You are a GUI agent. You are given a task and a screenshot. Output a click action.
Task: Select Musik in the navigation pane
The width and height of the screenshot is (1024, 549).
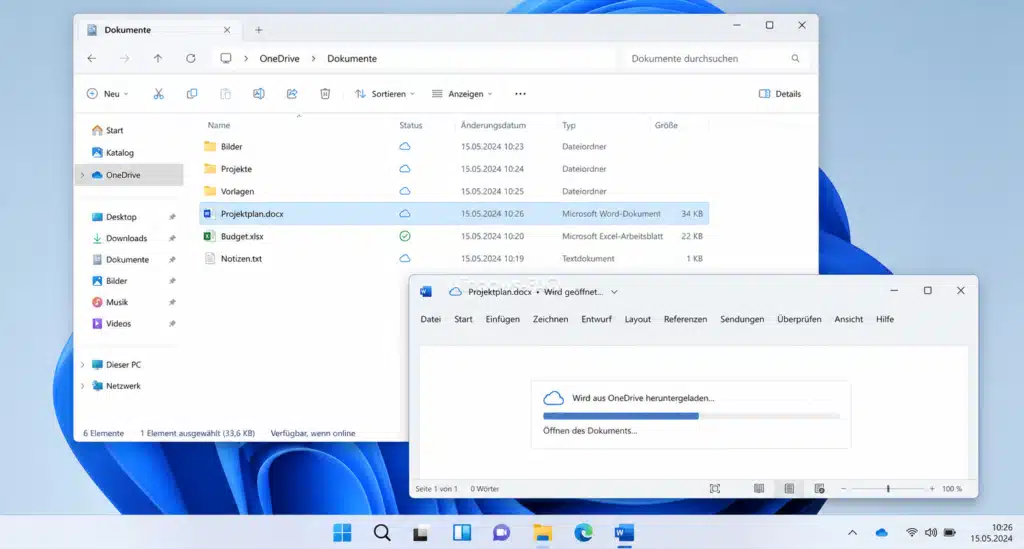[117, 302]
